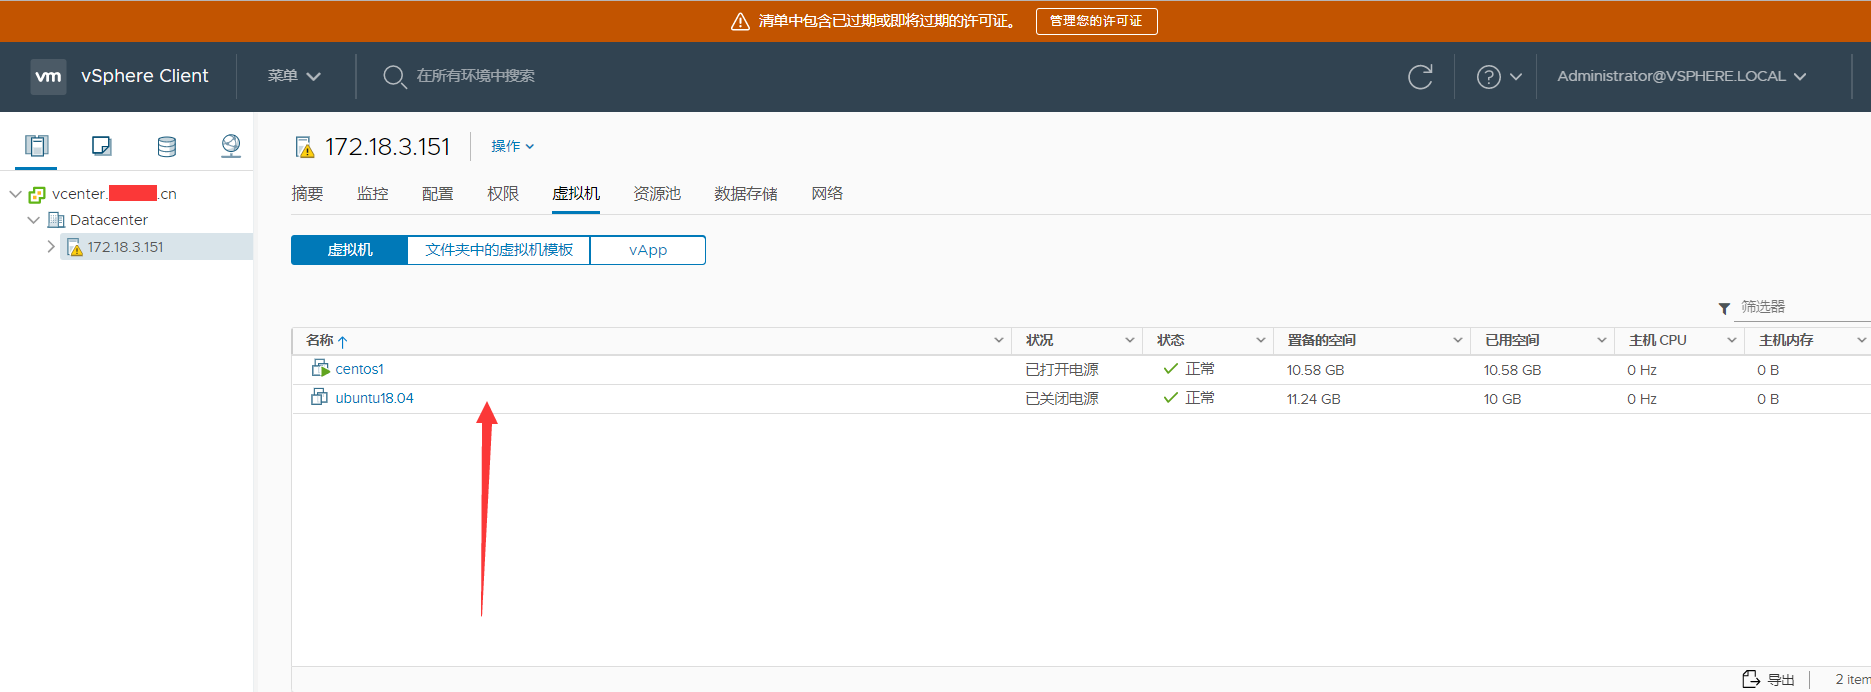Collapse the Datacenter tree node

tap(34, 220)
